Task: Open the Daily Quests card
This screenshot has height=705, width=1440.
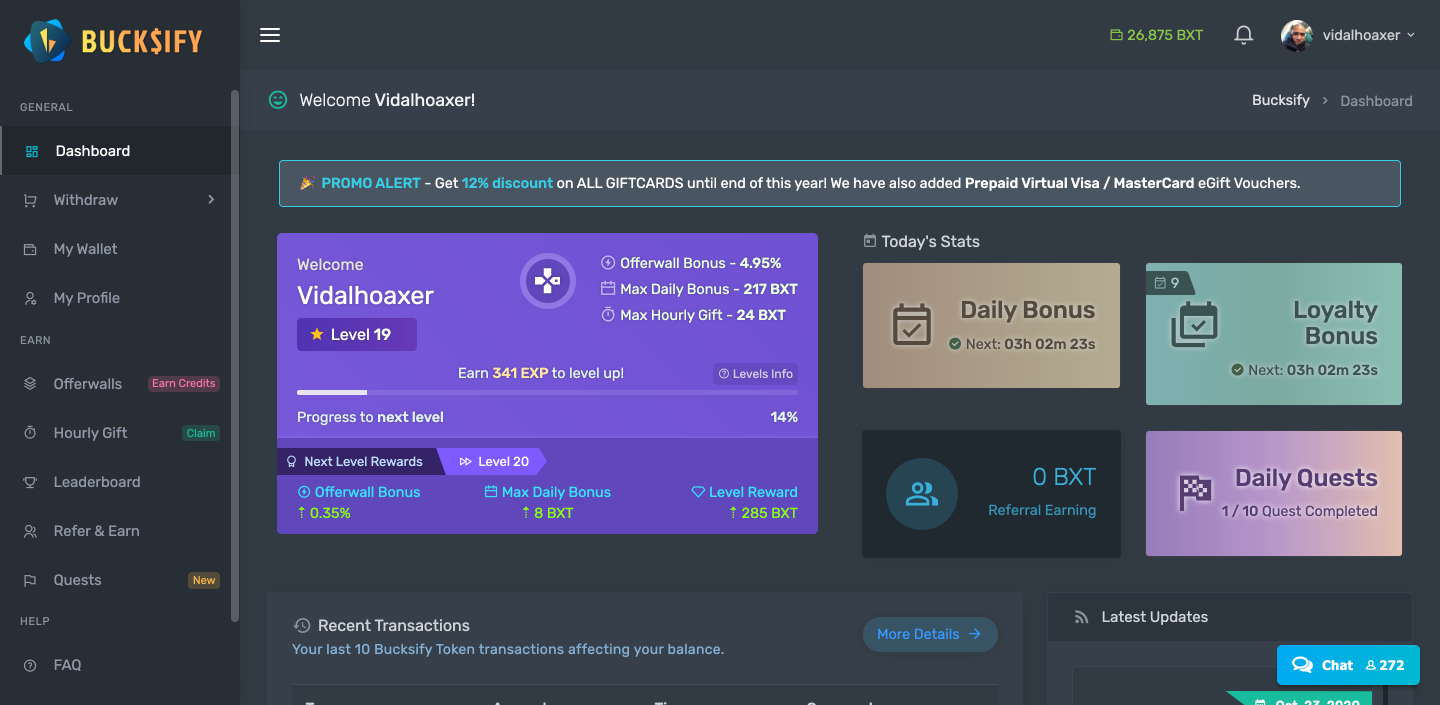Action: tap(1274, 493)
